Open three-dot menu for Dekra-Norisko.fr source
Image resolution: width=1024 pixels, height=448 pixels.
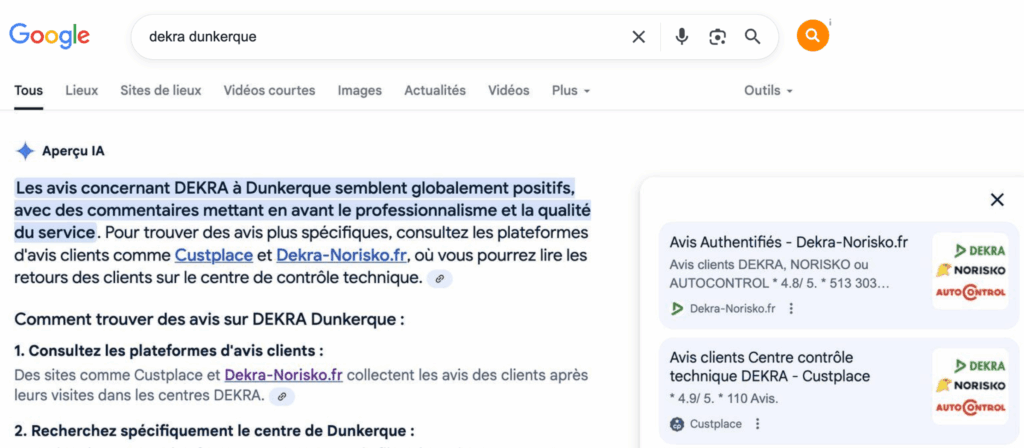point(791,308)
